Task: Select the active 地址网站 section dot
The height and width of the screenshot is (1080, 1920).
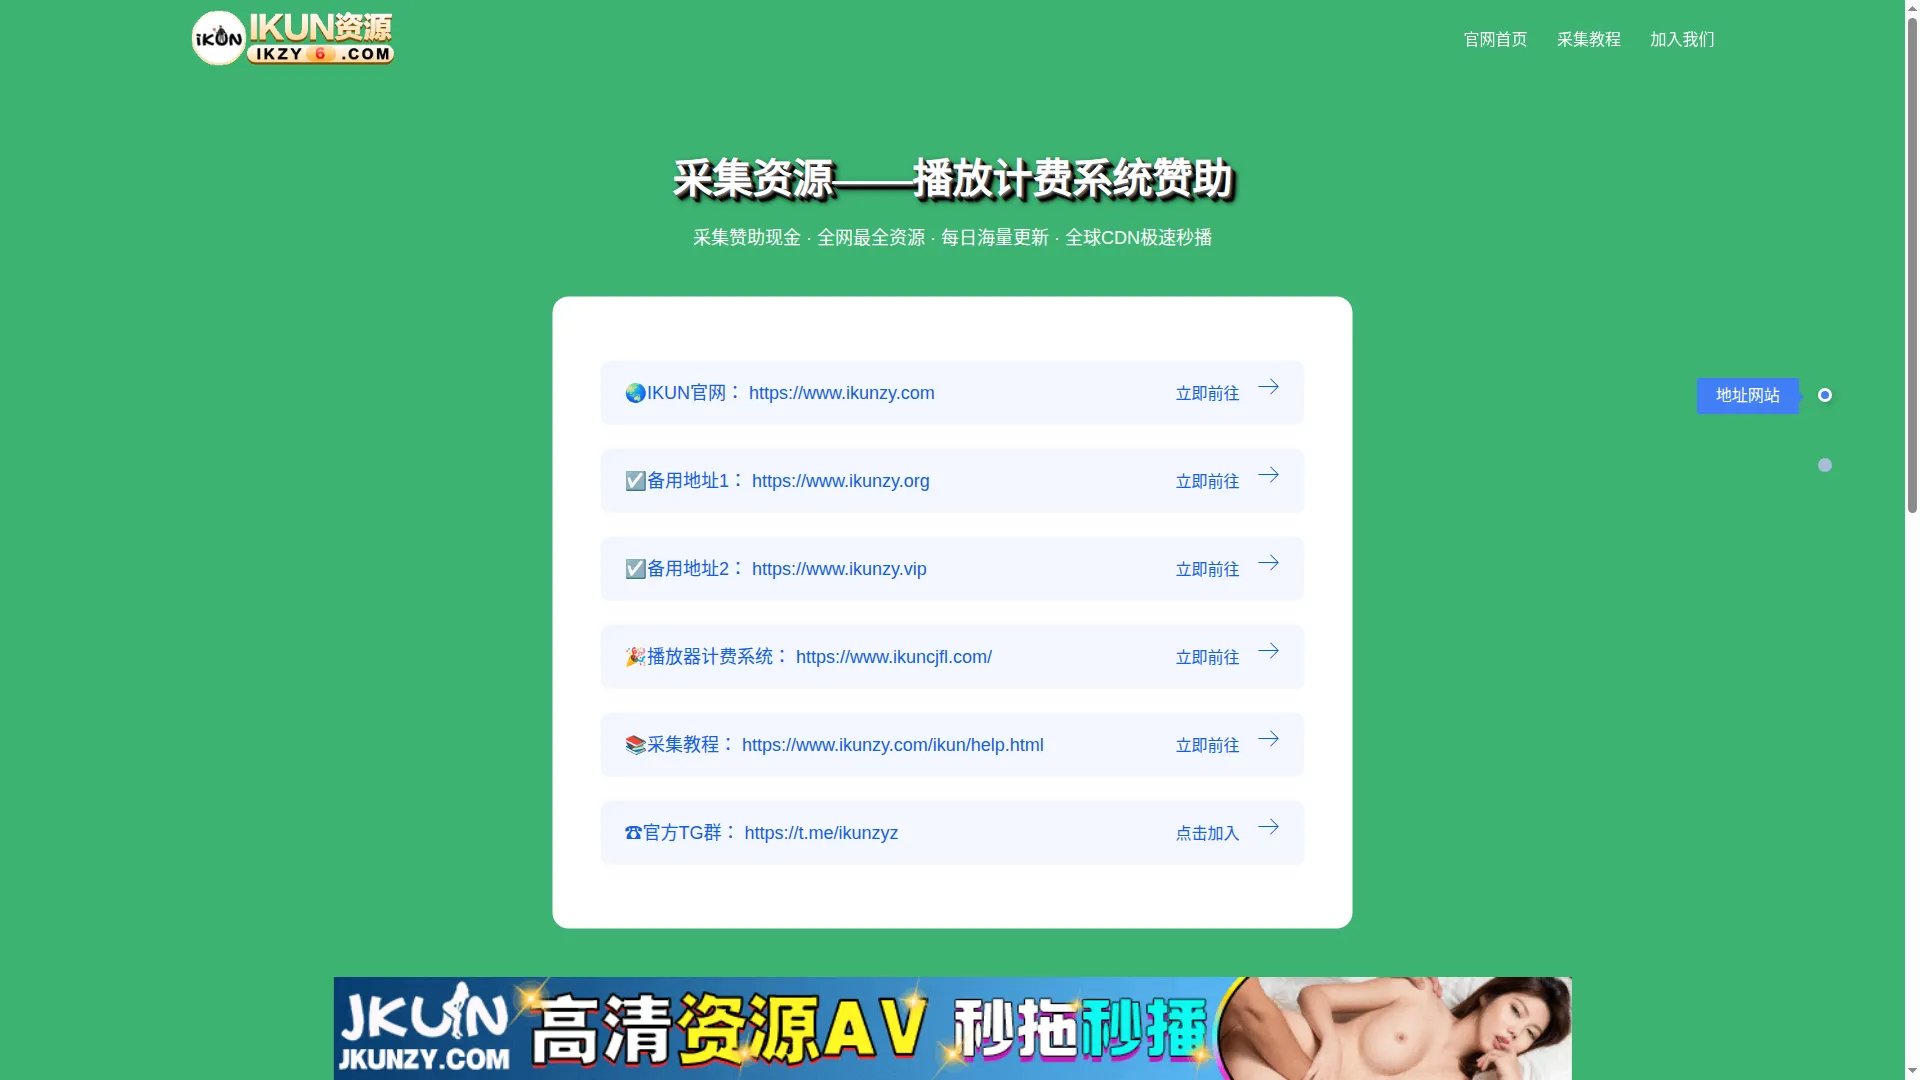Action: pos(1825,395)
